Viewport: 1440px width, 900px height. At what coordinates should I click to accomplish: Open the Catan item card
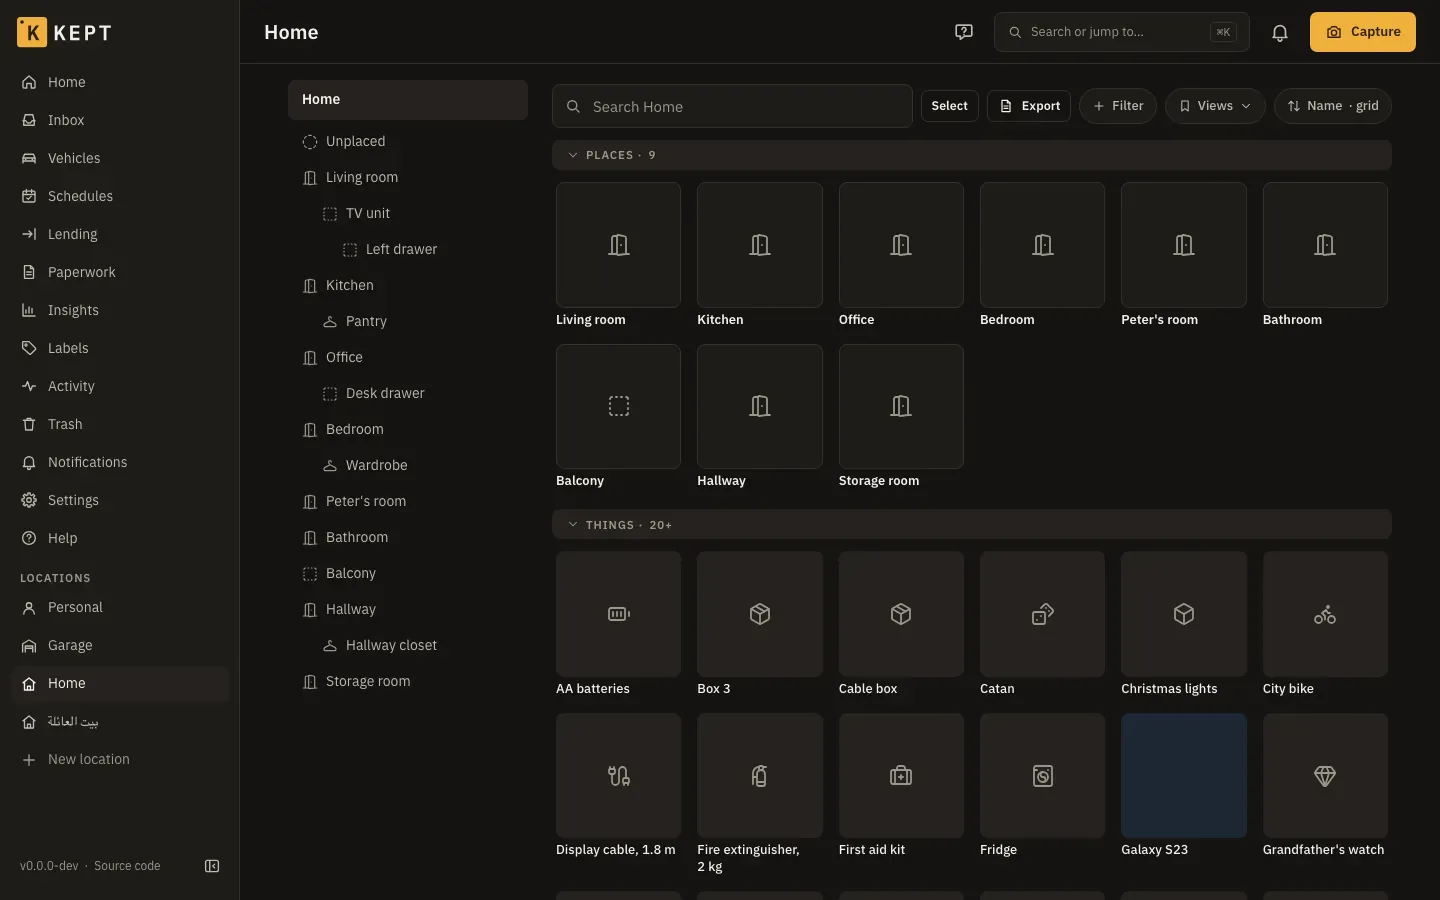tap(1042, 624)
